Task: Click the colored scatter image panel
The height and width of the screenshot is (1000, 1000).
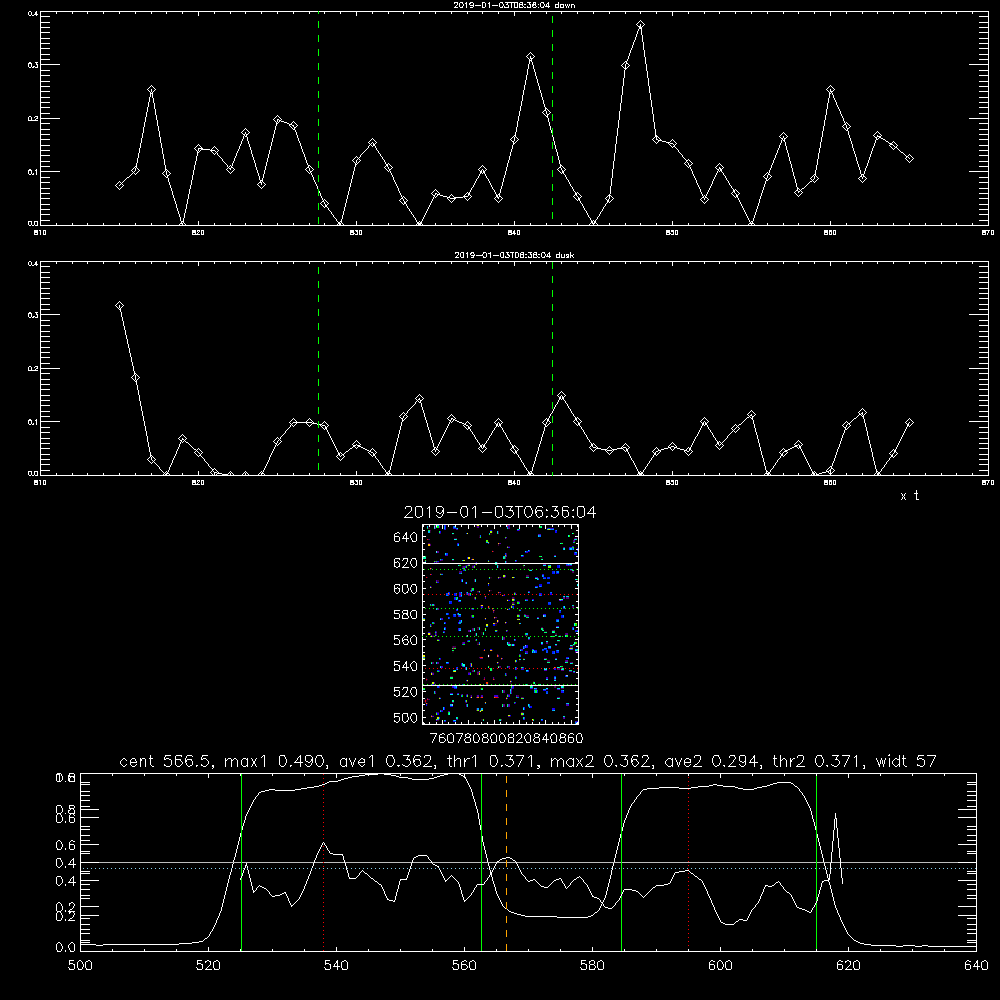Action: (500, 624)
